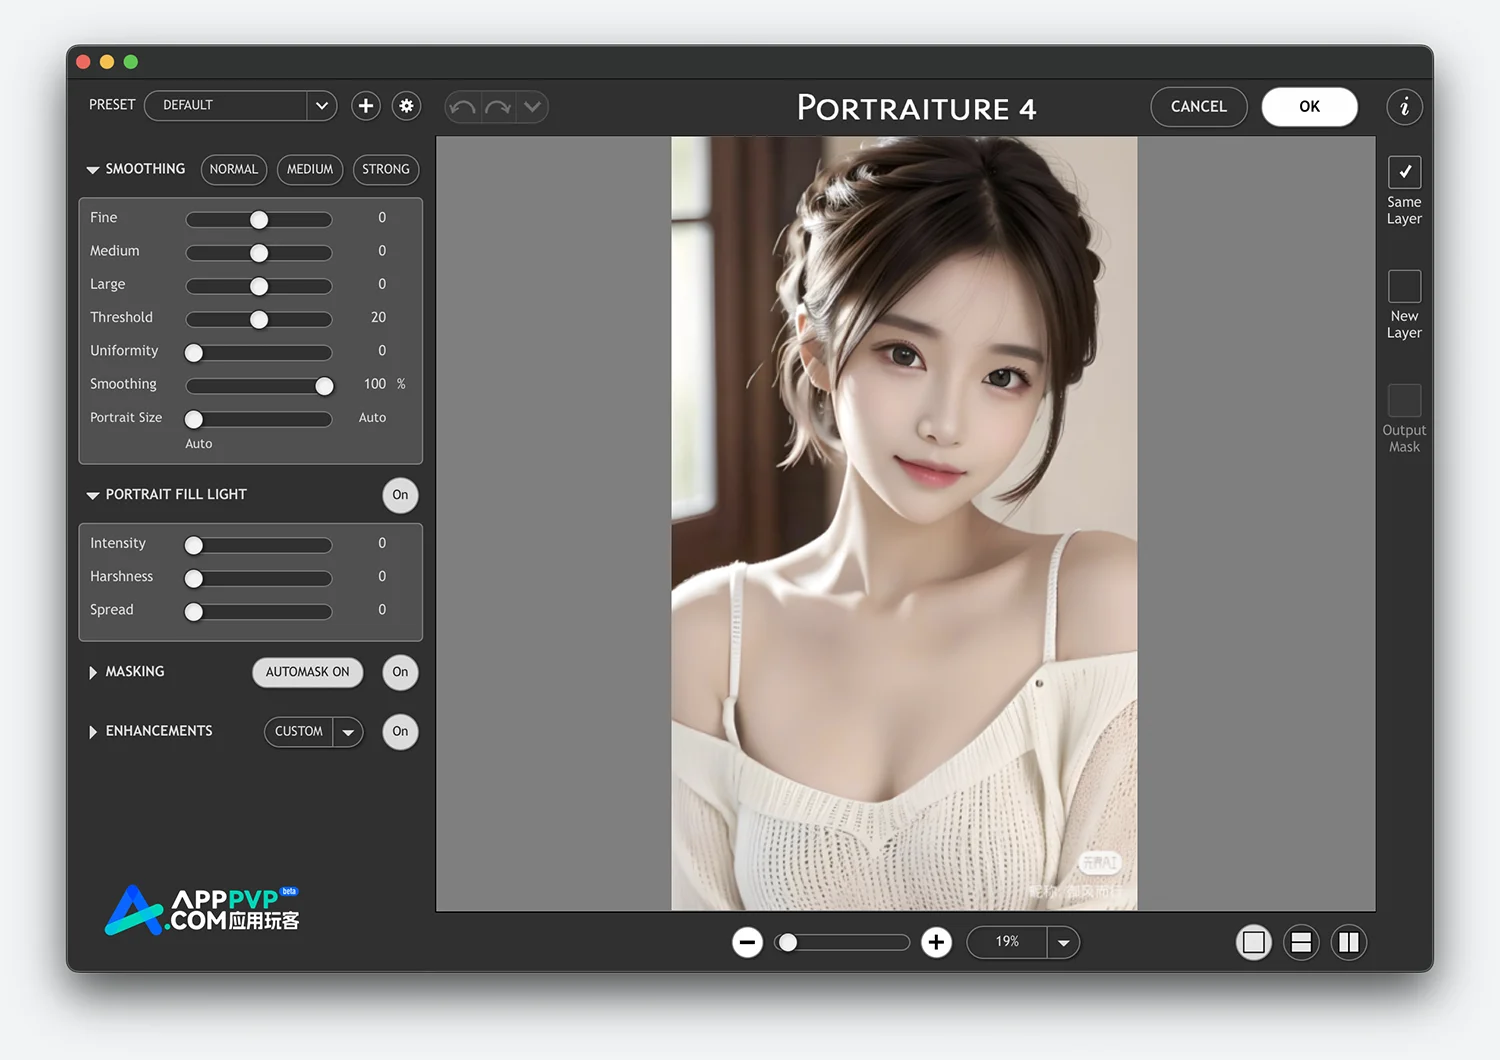The image size is (1500, 1060).
Task: Click the Medium slider handle
Action: tap(259, 253)
